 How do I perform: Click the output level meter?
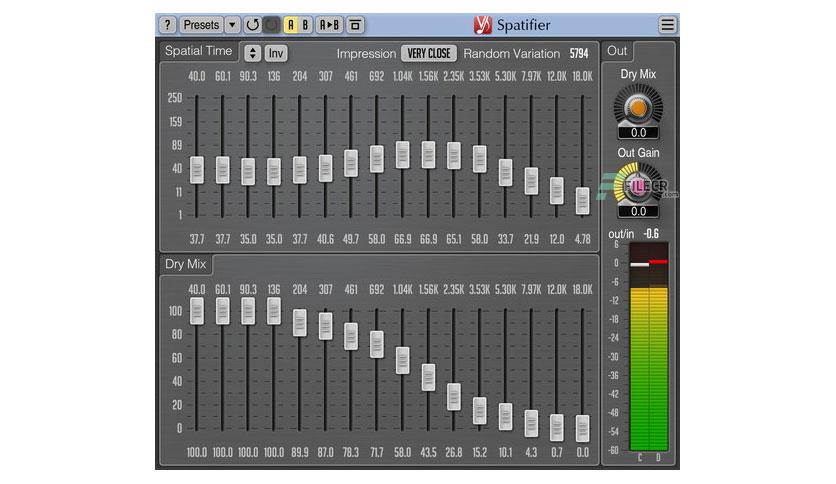[649, 348]
